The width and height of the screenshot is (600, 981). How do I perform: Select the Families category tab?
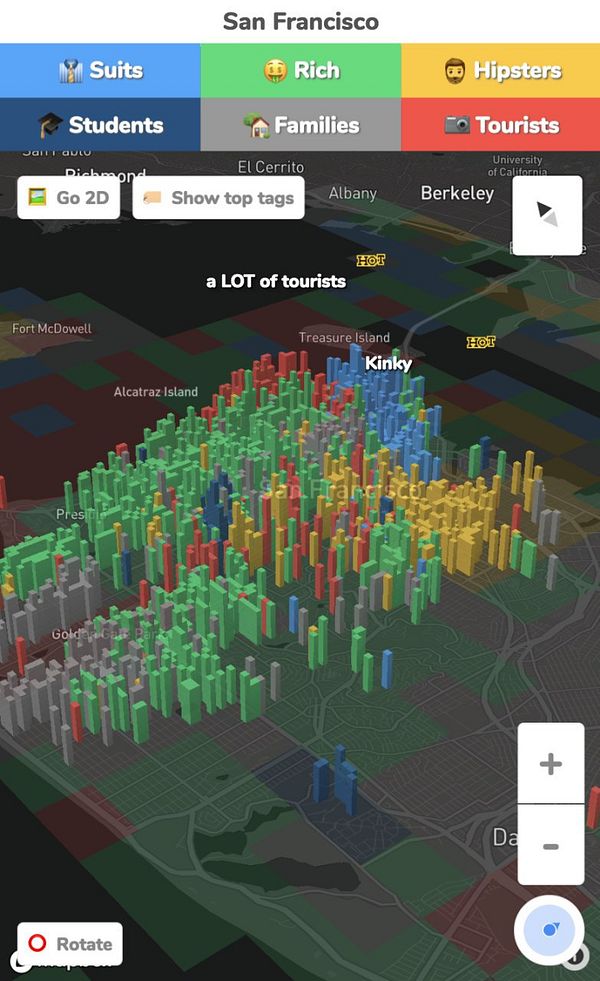pyautogui.click(x=300, y=125)
